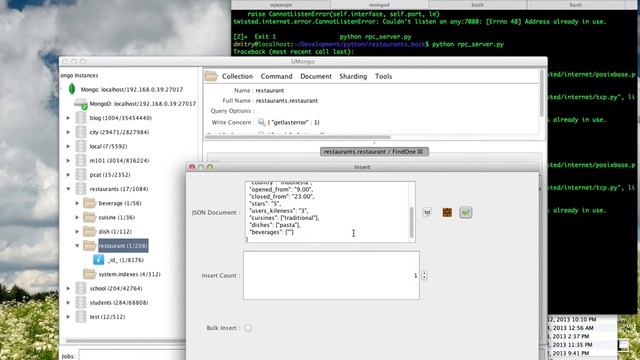Click the collection info panel vertical scrollbar
The image size is (640, 360).
[542, 93]
